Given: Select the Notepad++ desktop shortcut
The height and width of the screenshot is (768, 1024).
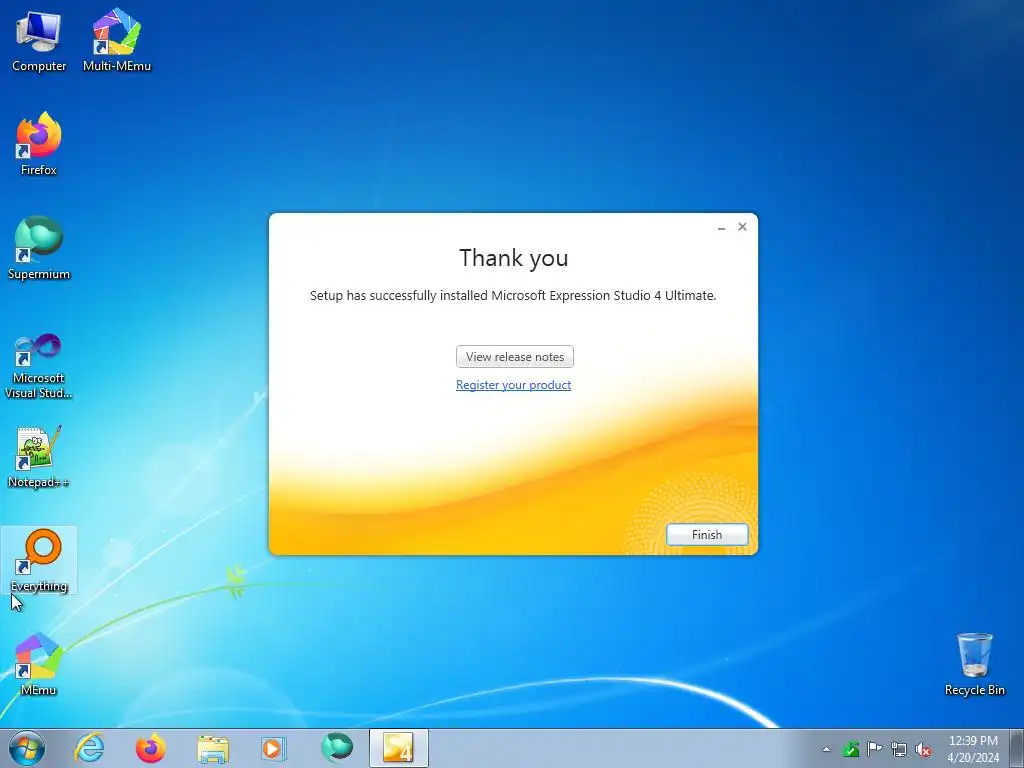Looking at the screenshot, I should [x=39, y=457].
